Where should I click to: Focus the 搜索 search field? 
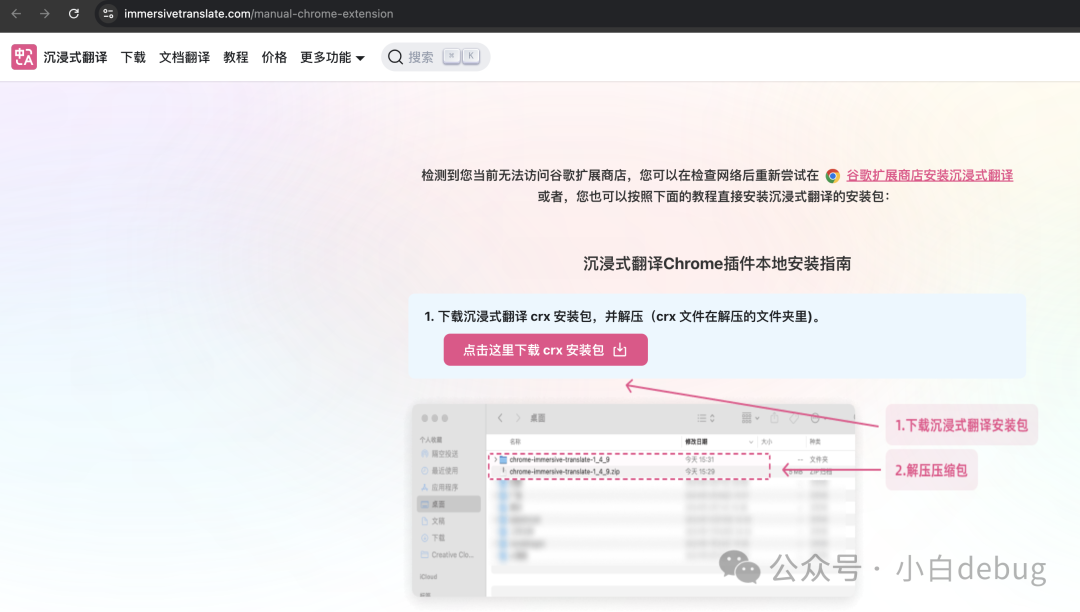pyautogui.click(x=435, y=57)
